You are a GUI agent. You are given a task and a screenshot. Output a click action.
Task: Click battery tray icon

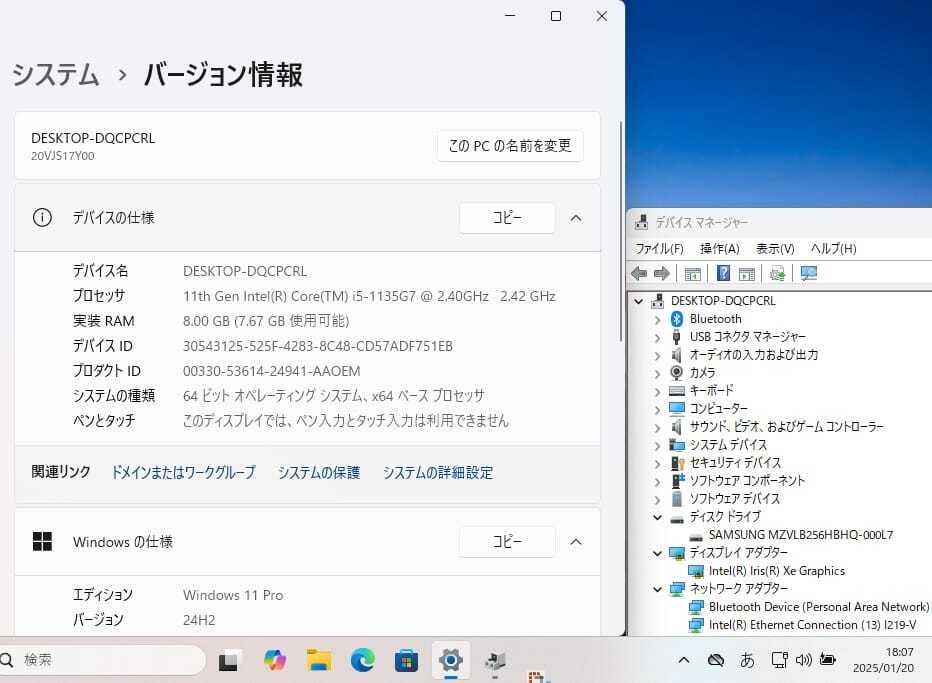(x=827, y=659)
